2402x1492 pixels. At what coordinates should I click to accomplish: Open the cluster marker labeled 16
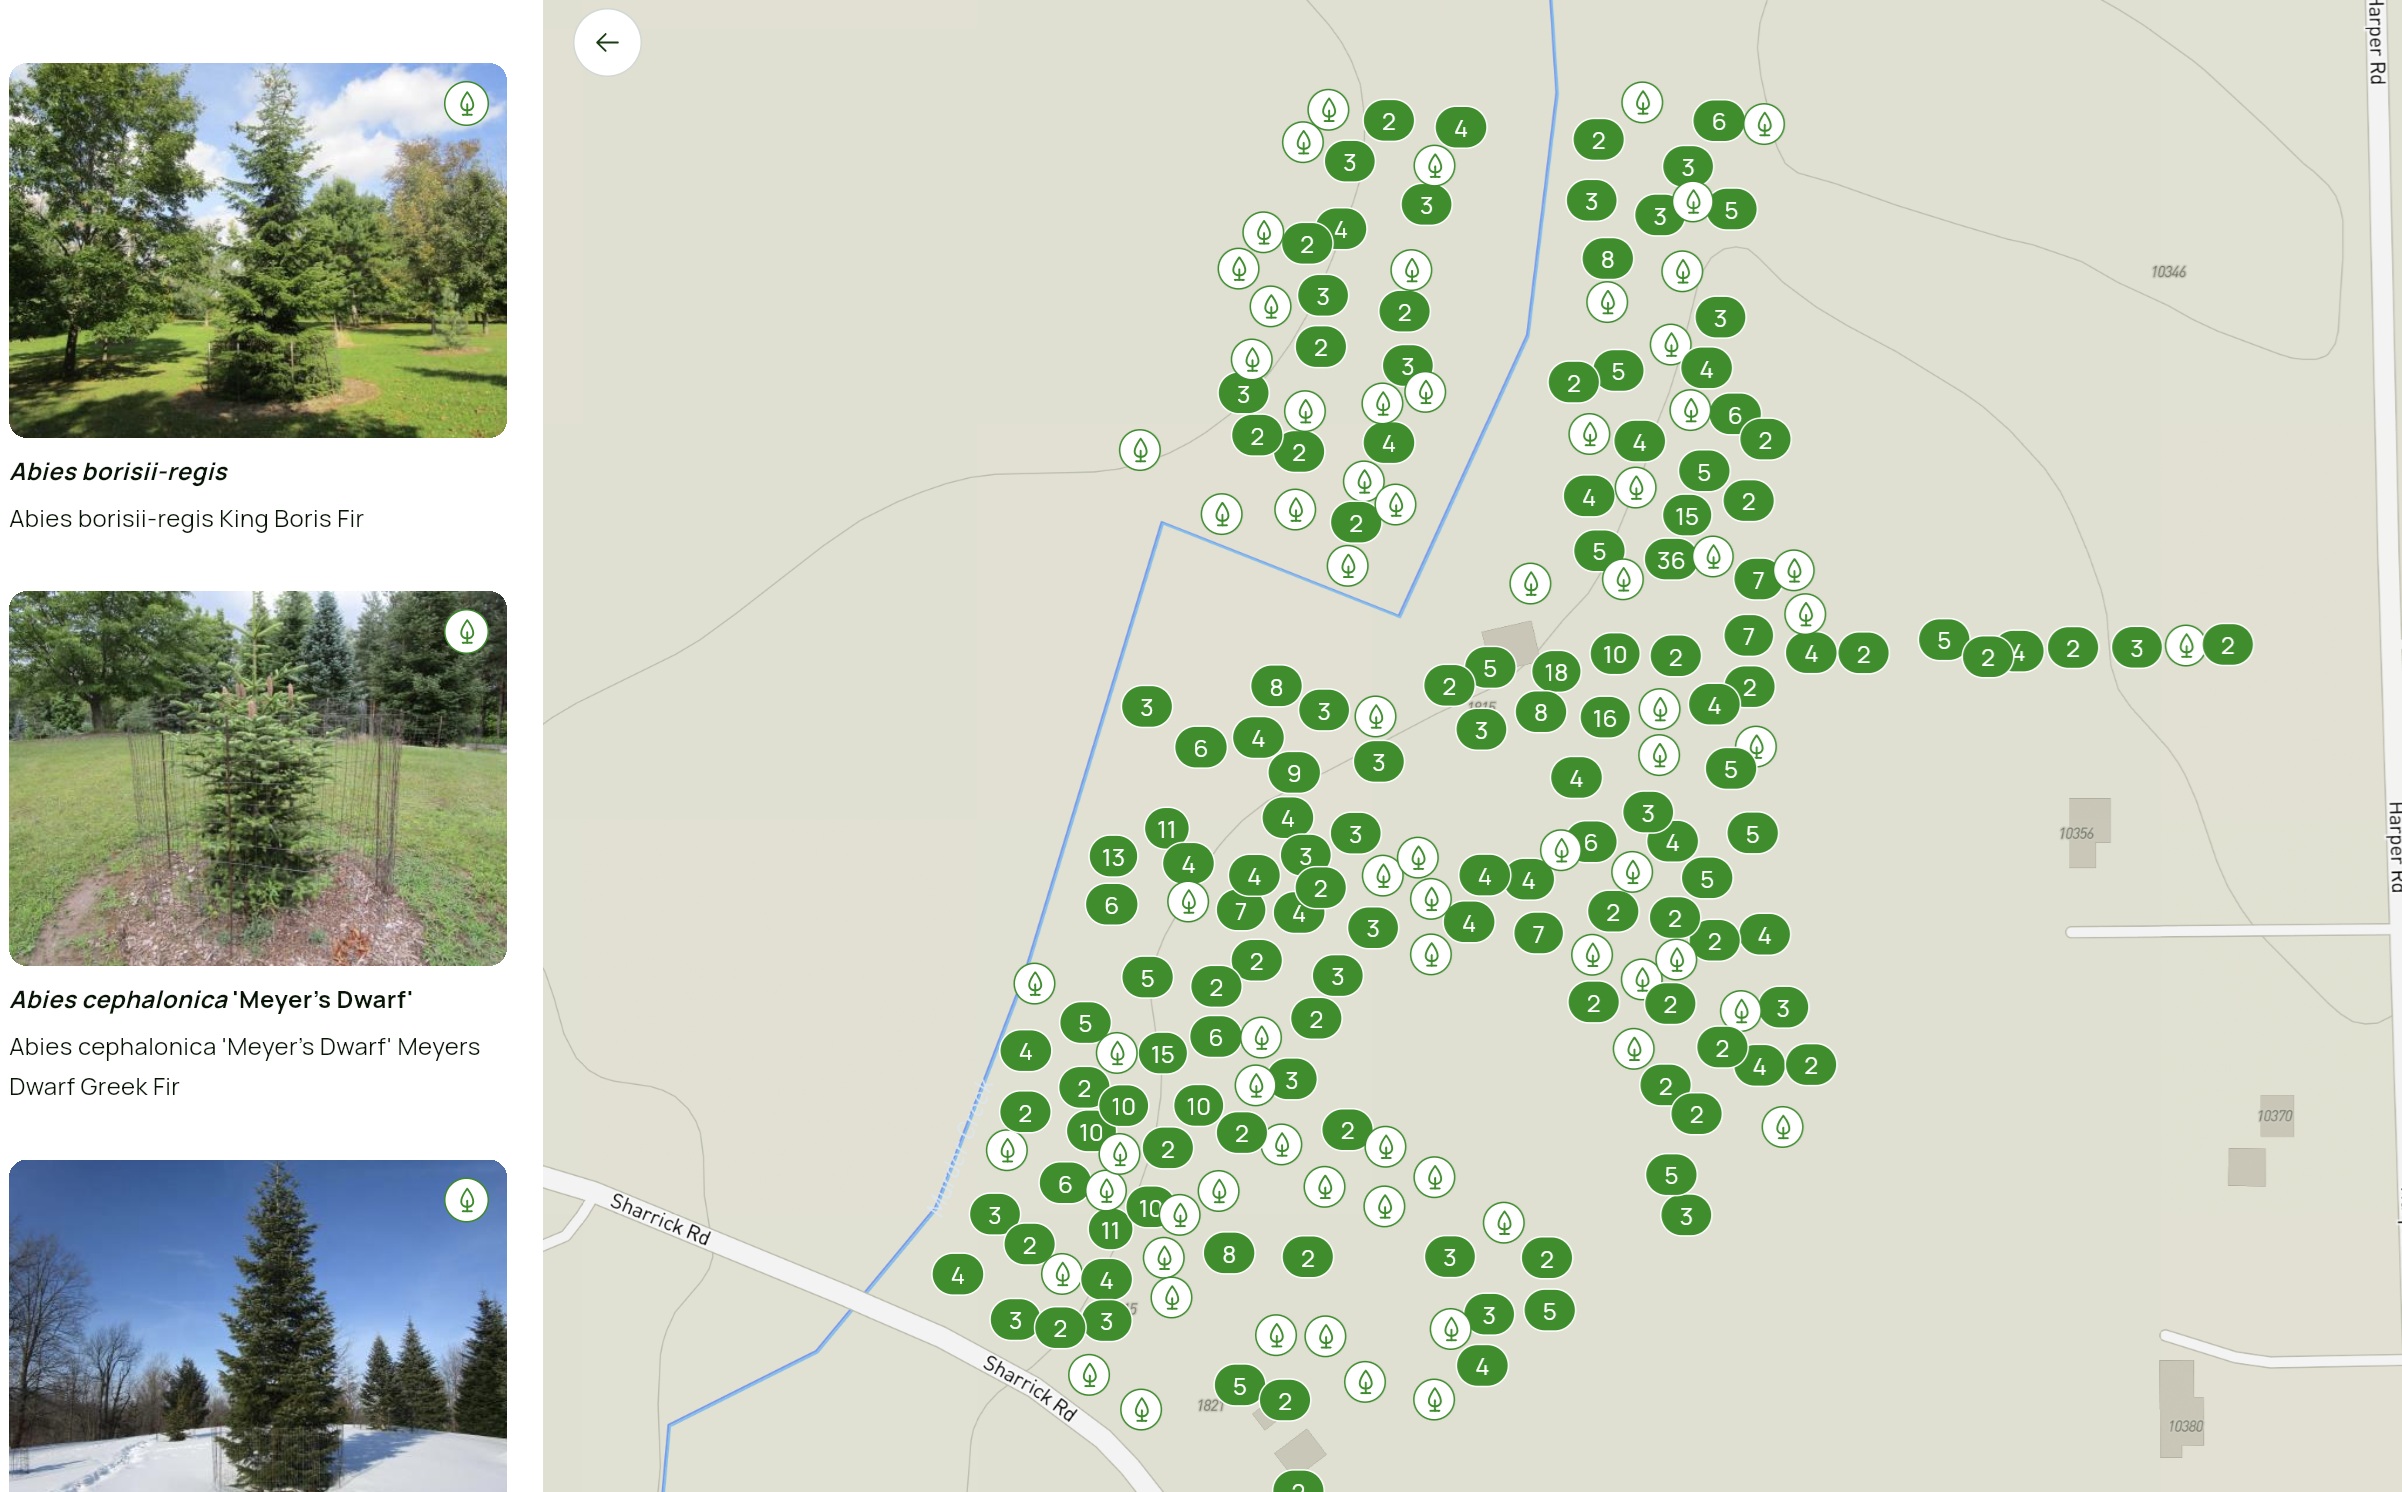coord(1604,718)
